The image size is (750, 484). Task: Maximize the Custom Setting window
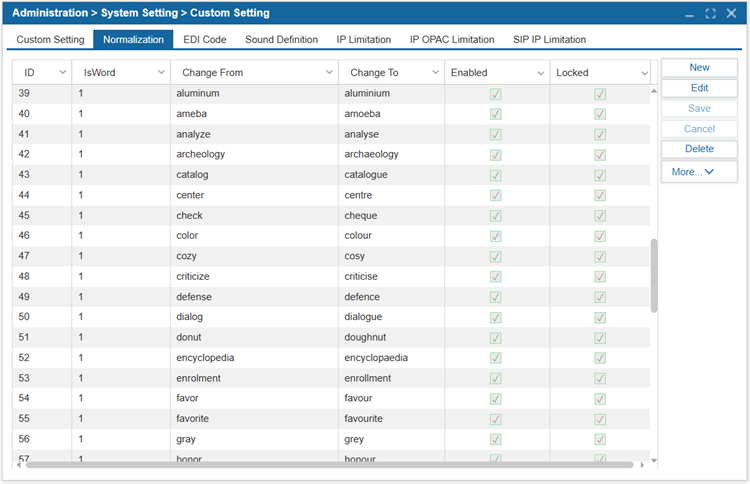pos(710,13)
